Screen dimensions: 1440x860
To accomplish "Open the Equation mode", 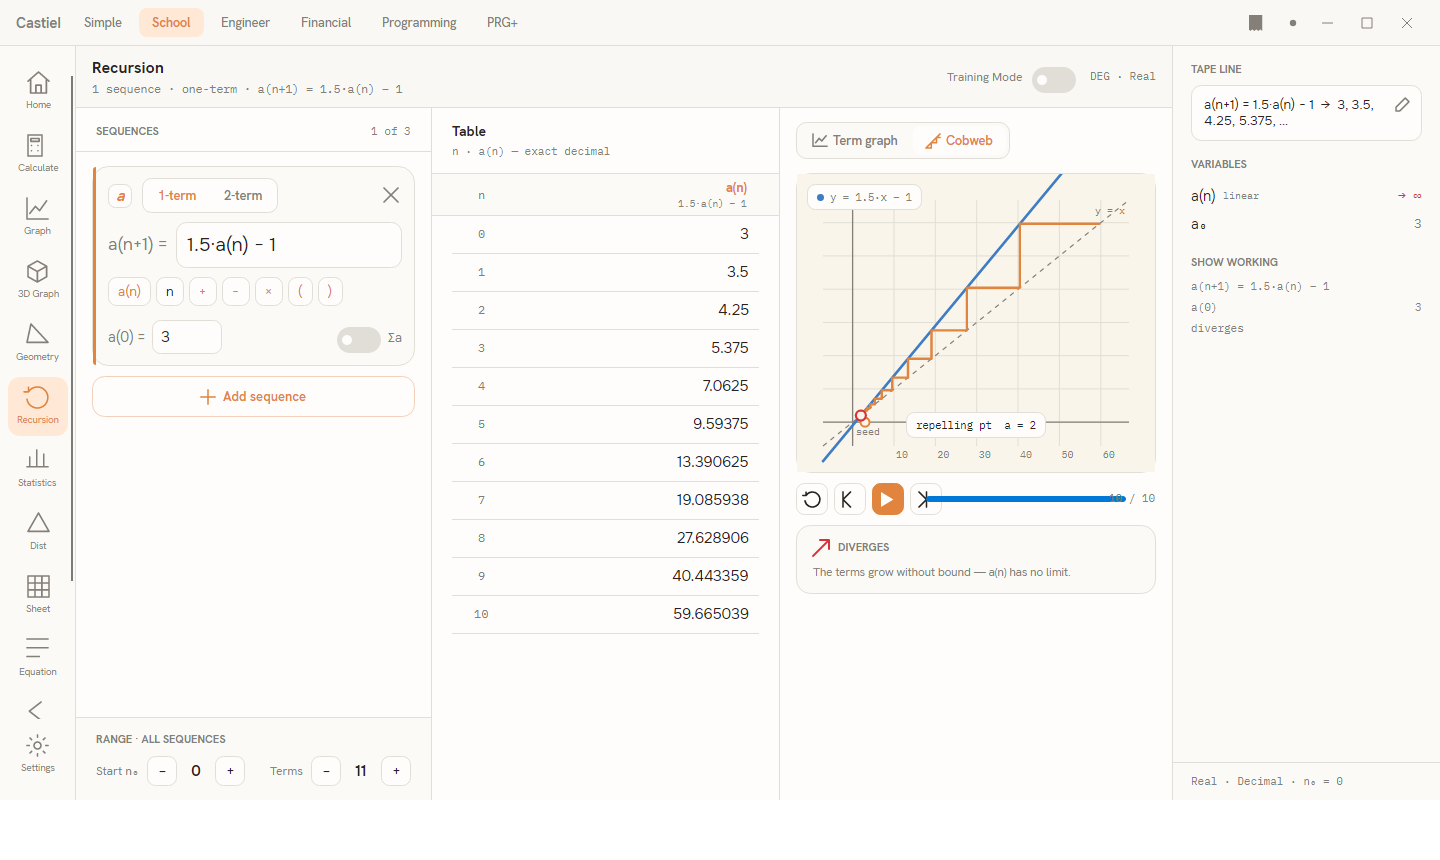I will [38, 658].
